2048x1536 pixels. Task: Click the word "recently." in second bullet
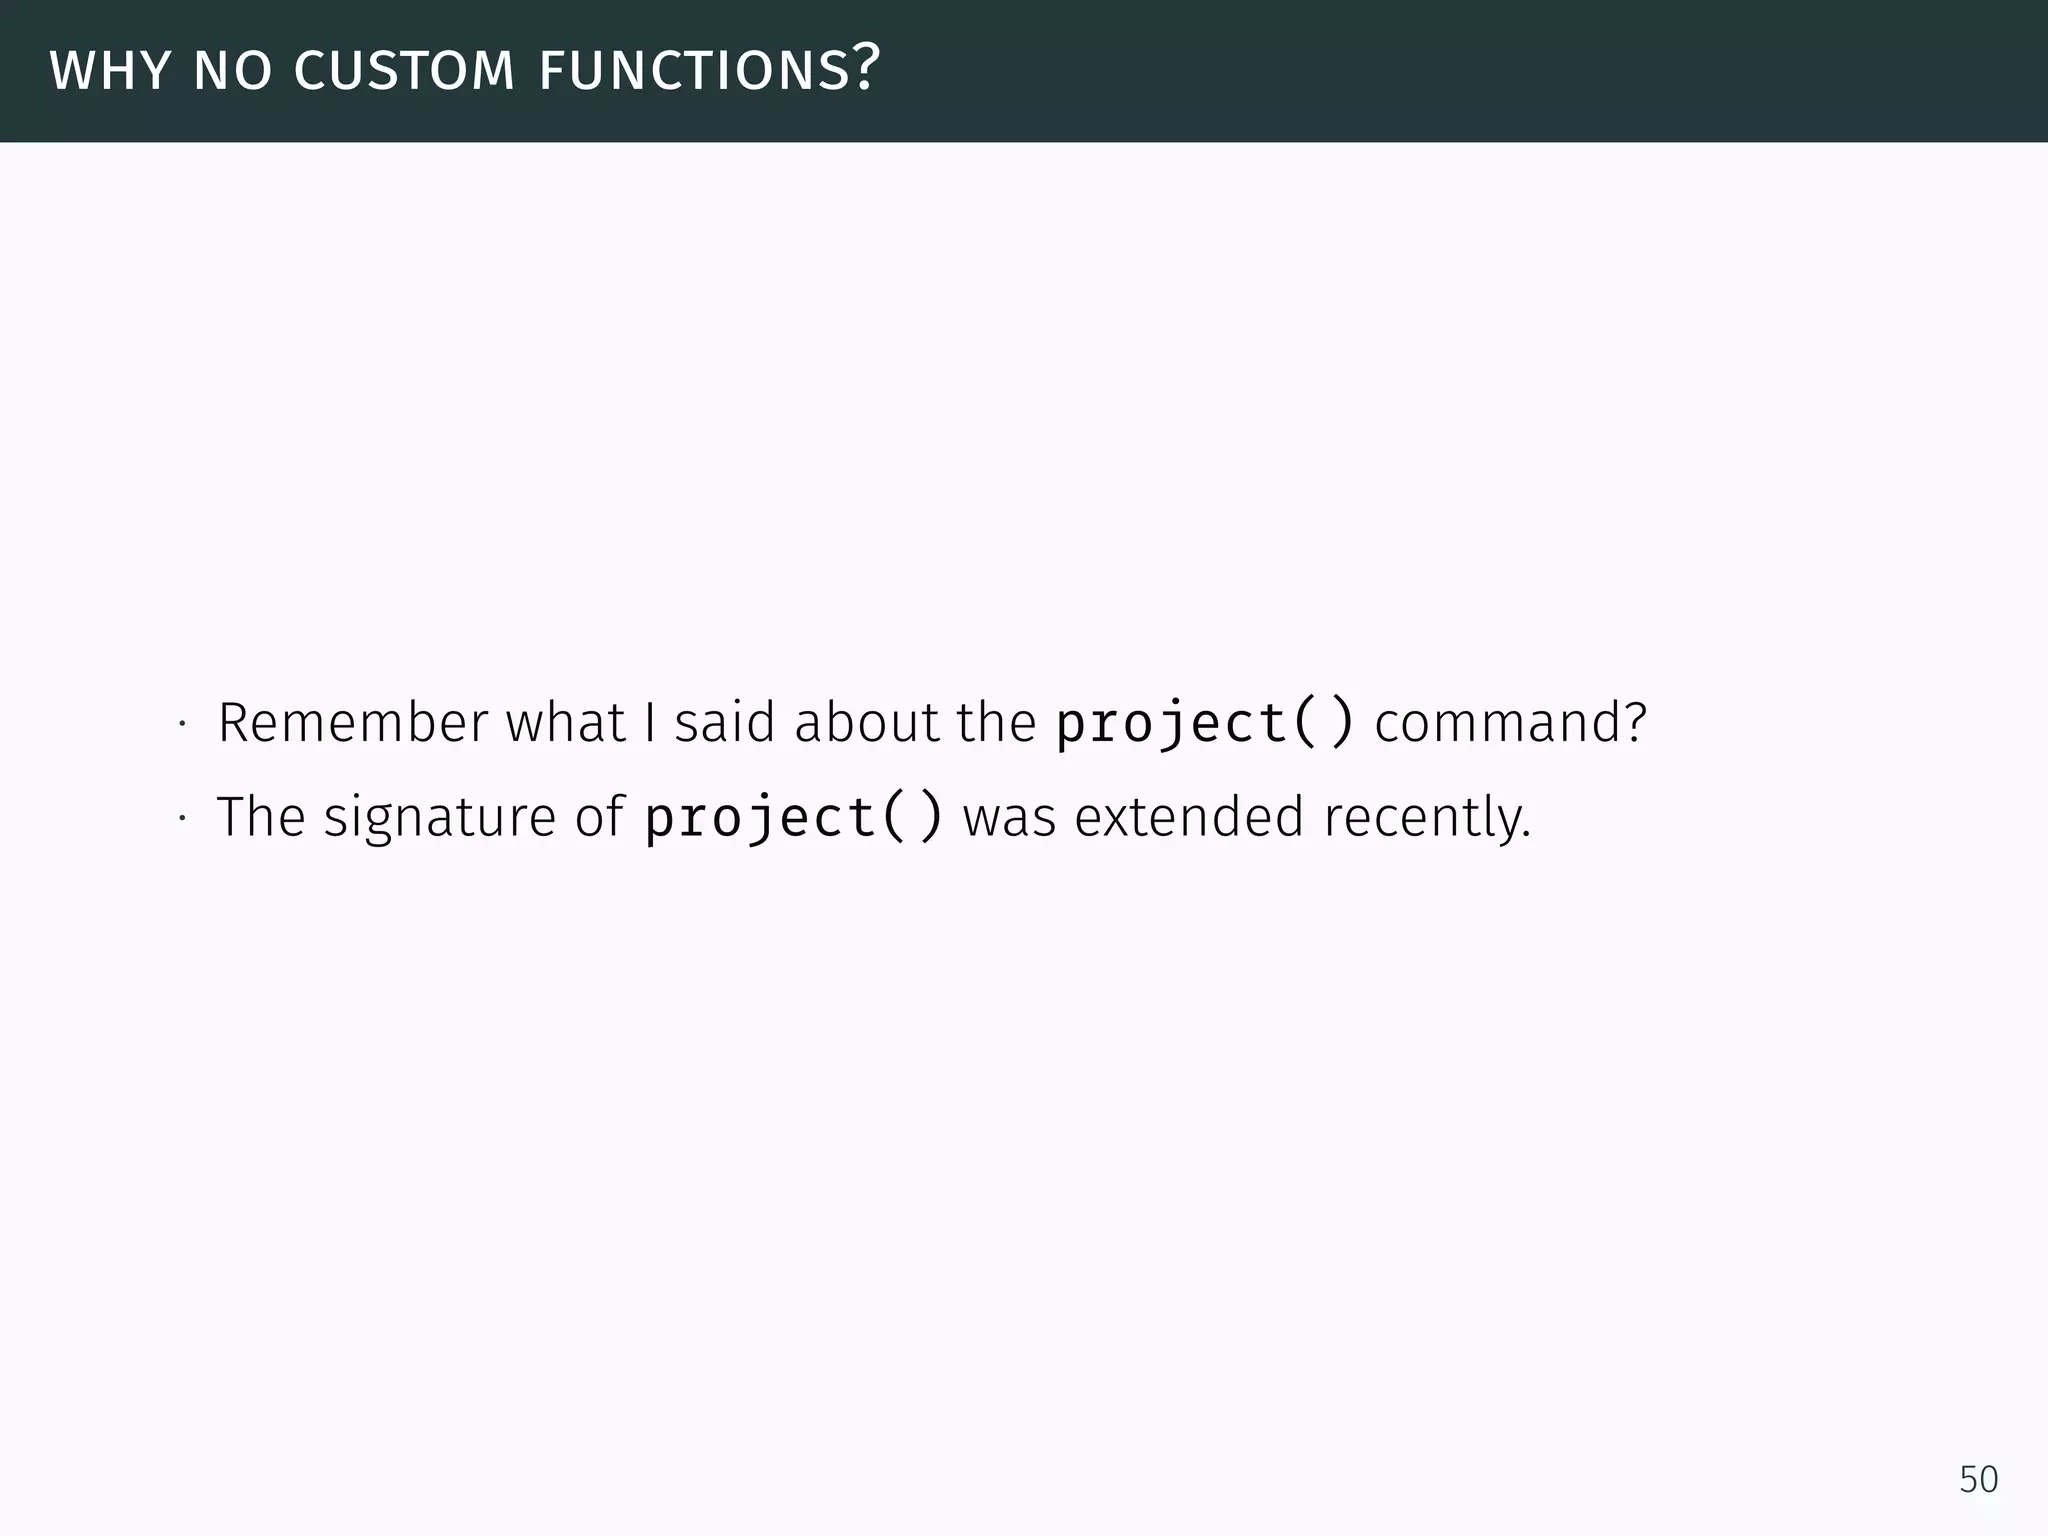coord(1427,817)
